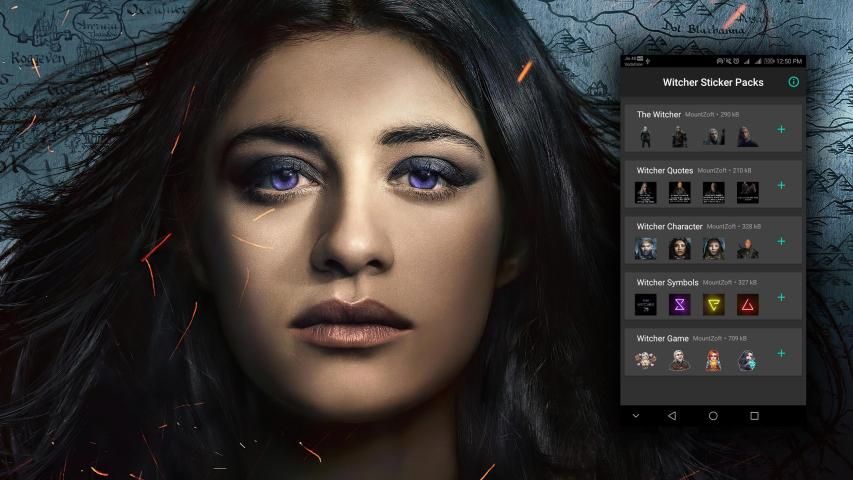Tap the clock showing 12:50 PM

point(789,61)
